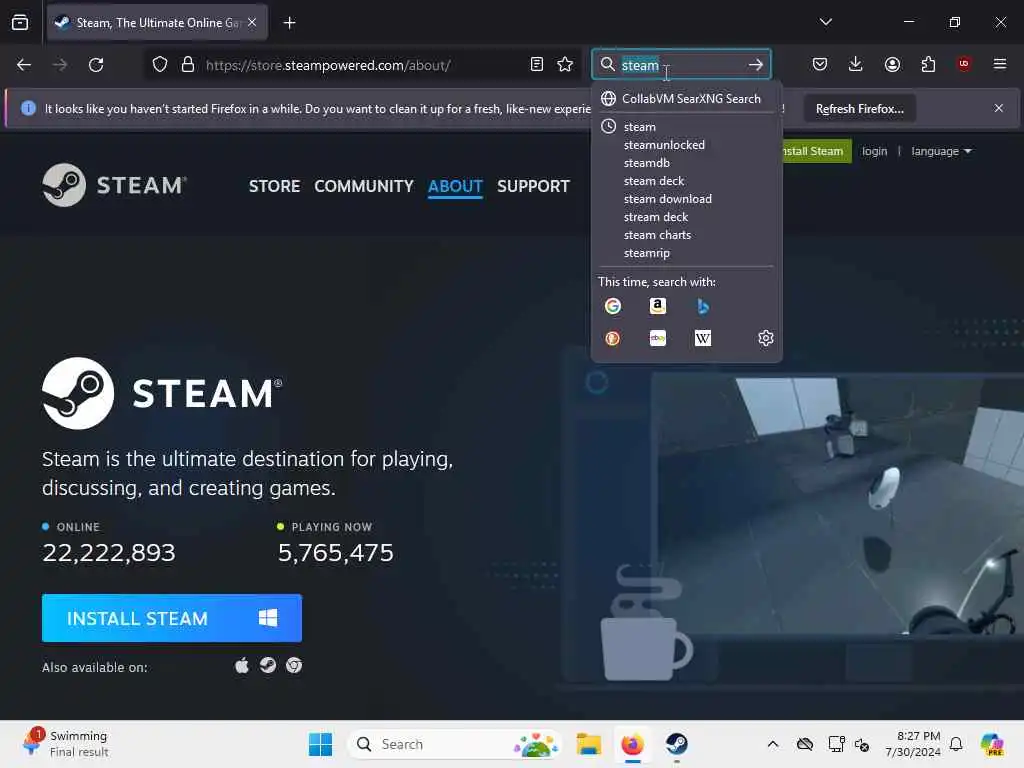Search this time with Bing
1024x768 pixels.
703,306
